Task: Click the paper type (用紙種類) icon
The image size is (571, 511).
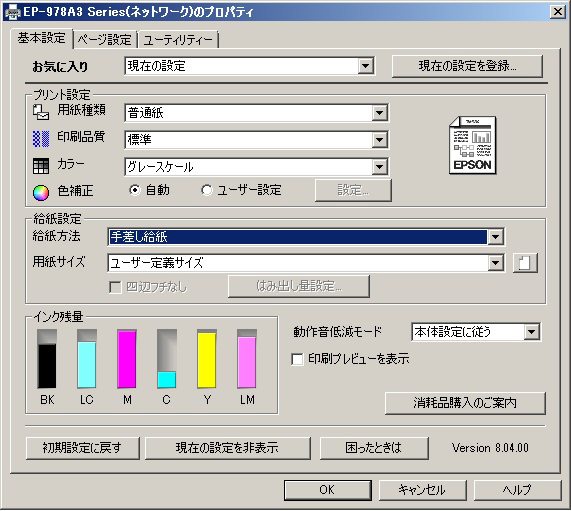Action: [41, 112]
